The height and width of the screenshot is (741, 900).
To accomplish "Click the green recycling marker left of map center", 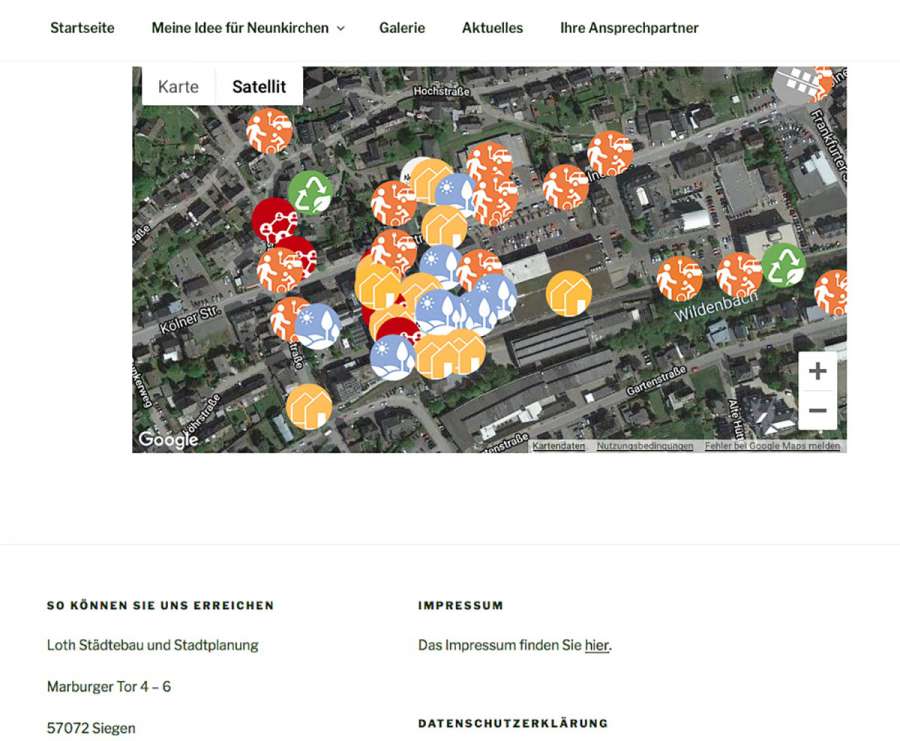I will pyautogui.click(x=310, y=193).
